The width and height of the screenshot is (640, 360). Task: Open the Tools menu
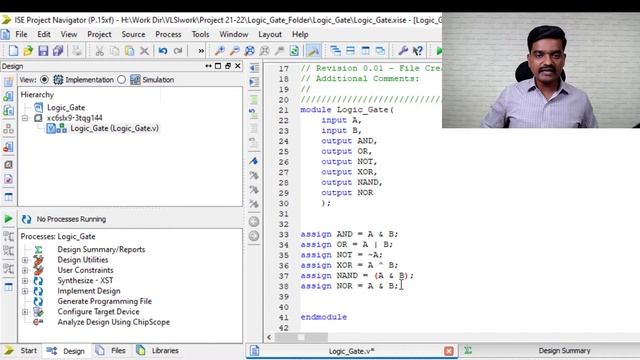(x=200, y=34)
